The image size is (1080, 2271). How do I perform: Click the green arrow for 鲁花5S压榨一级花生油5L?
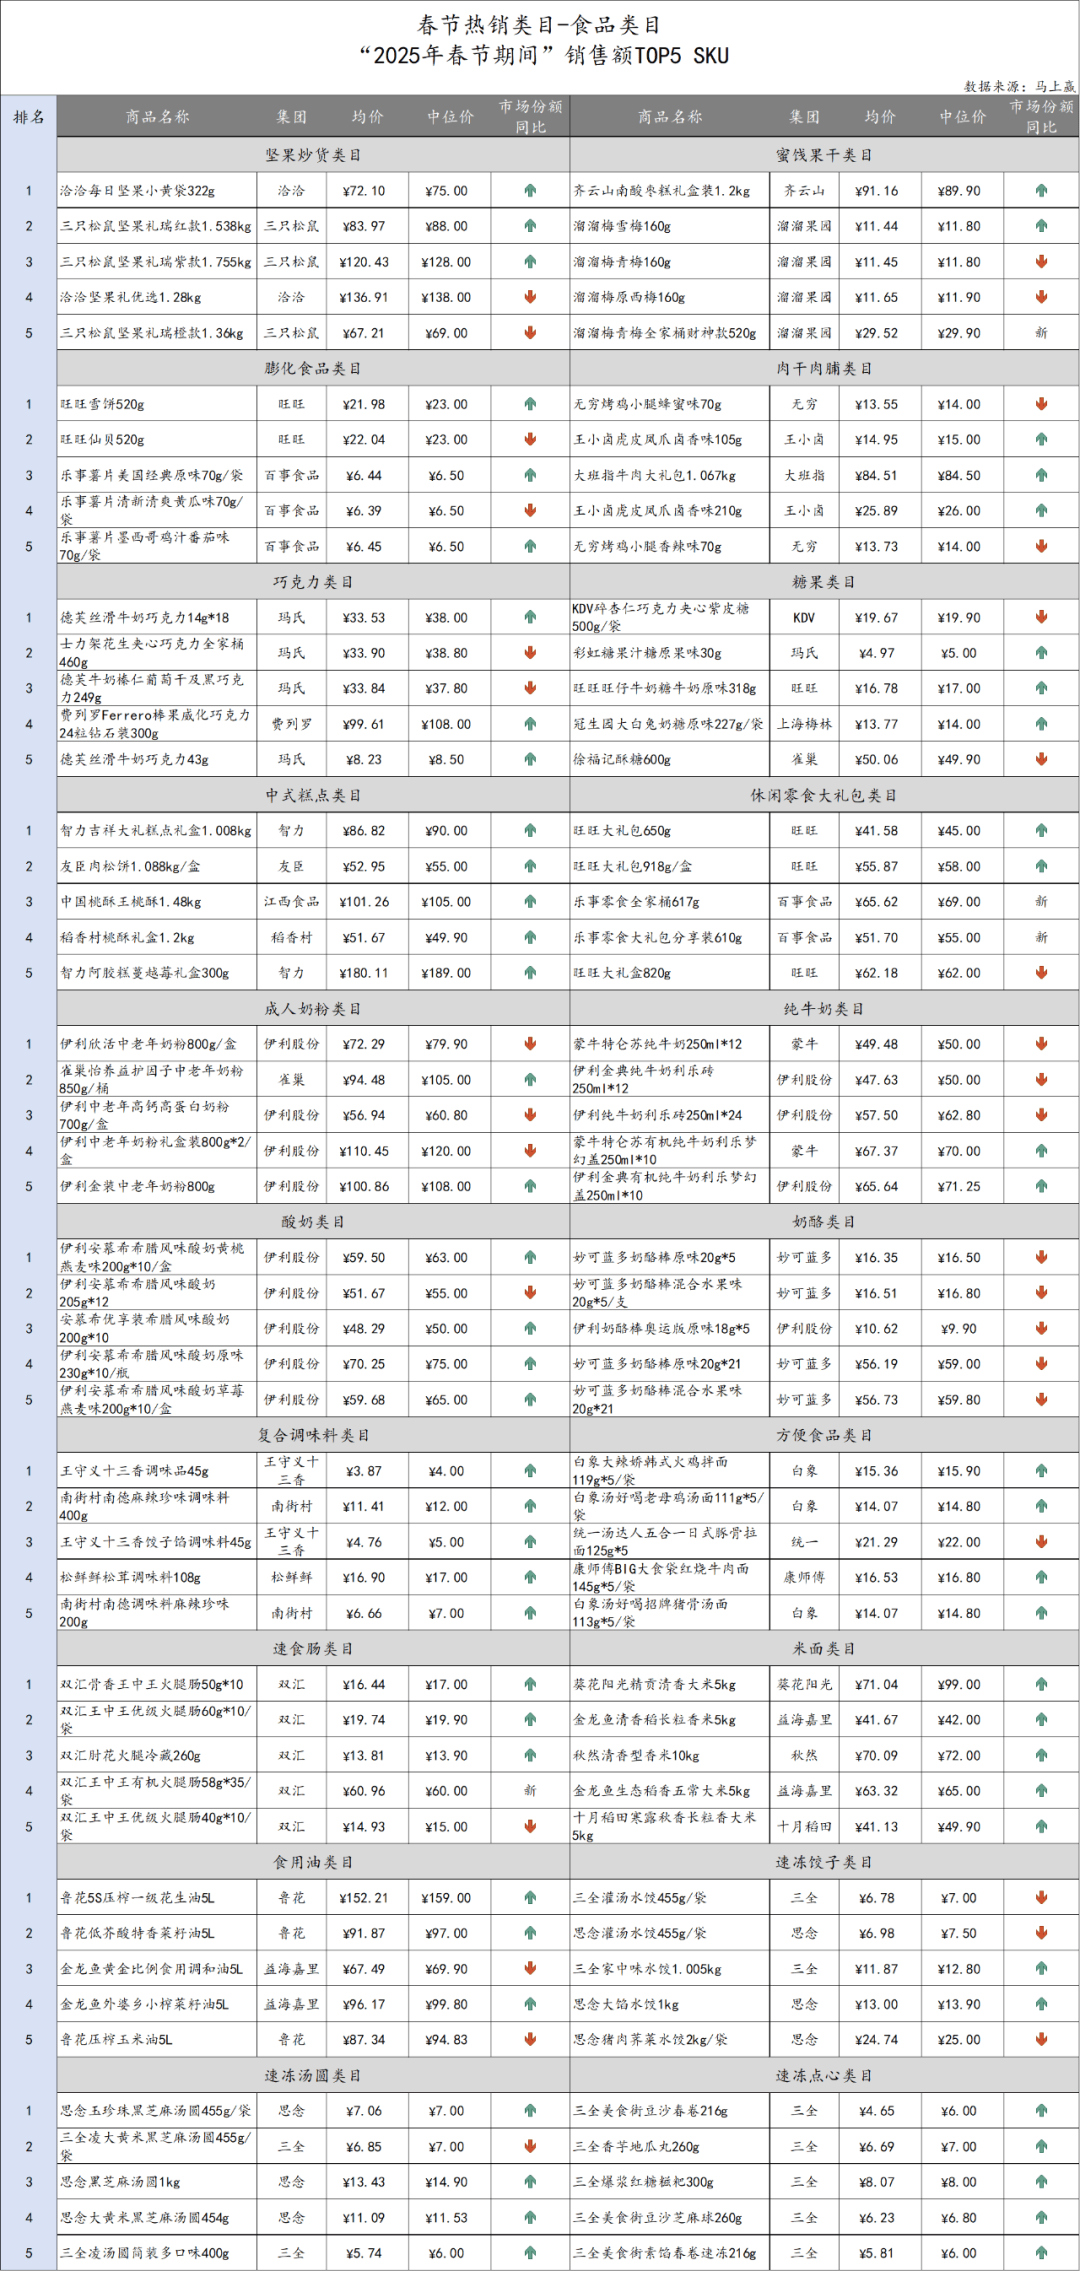530,1898
